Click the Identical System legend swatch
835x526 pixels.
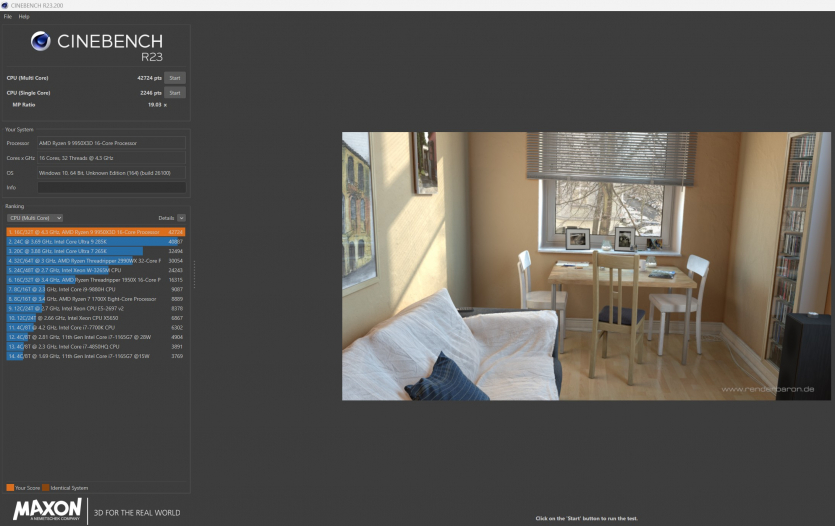45,487
